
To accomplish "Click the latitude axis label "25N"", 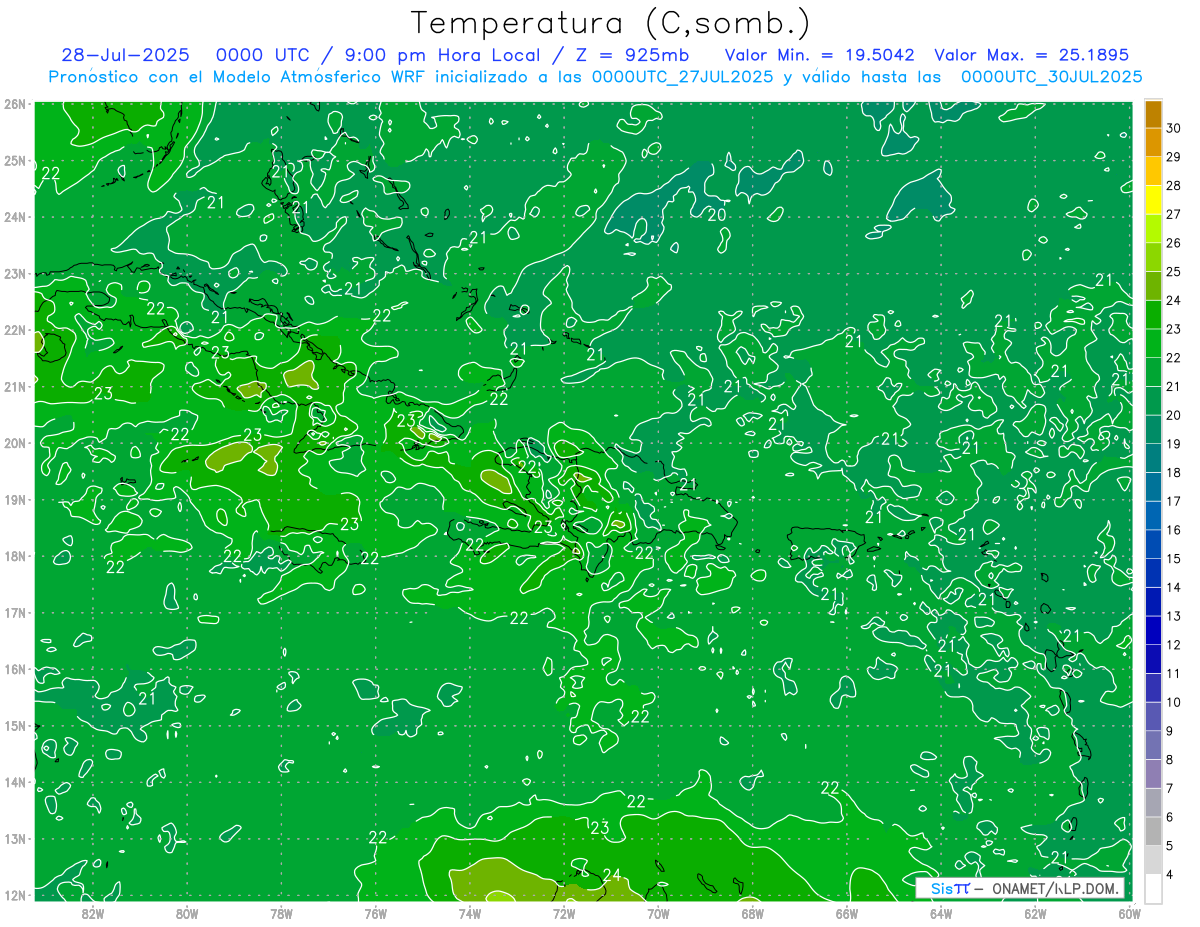I will click(x=15, y=161).
